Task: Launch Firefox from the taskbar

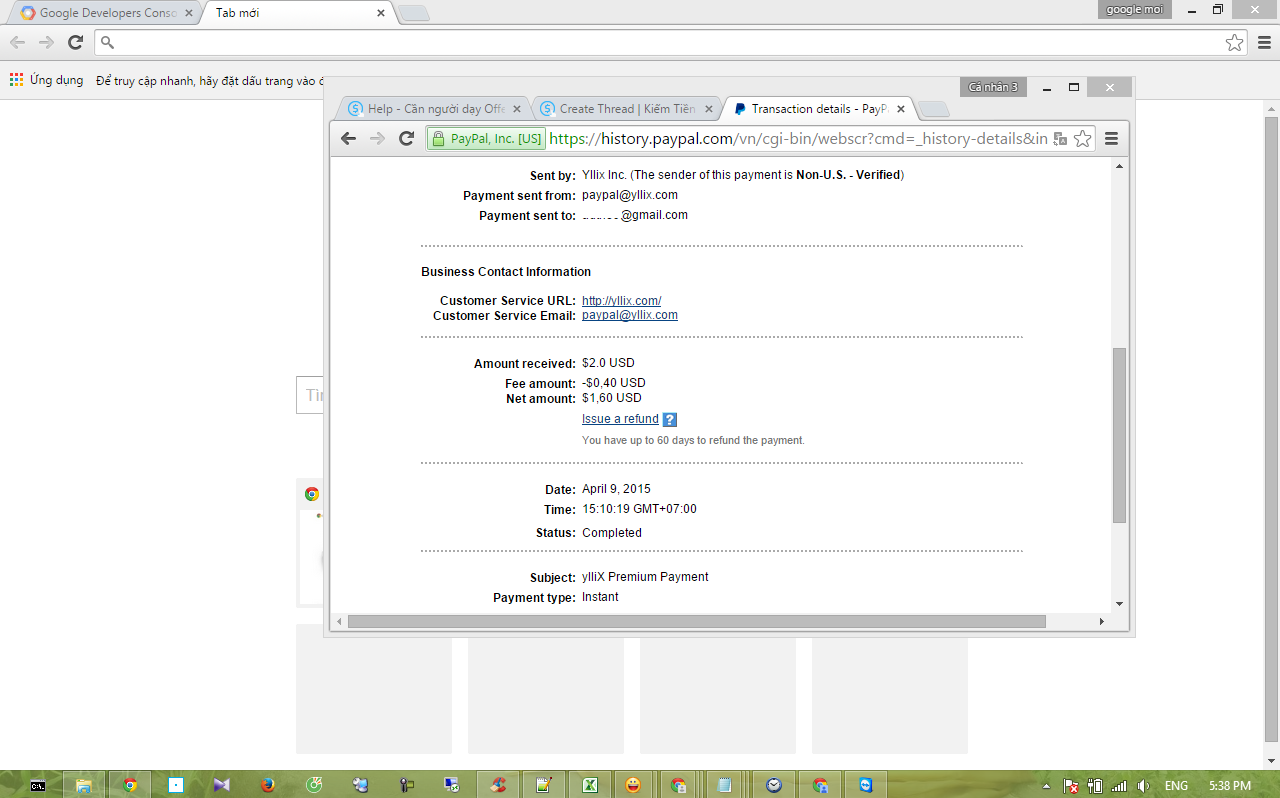Action: point(268,785)
